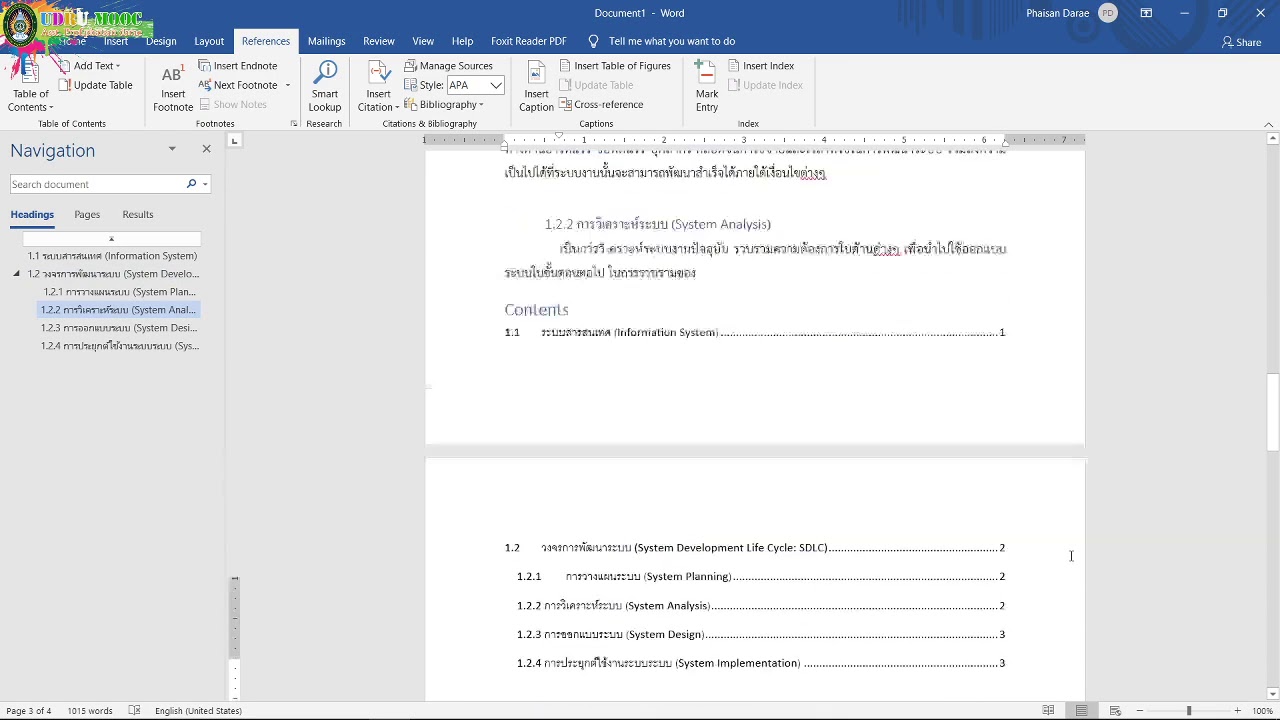
Task: Click Page 3 of 4 in status bar
Action: pyautogui.click(x=29, y=711)
